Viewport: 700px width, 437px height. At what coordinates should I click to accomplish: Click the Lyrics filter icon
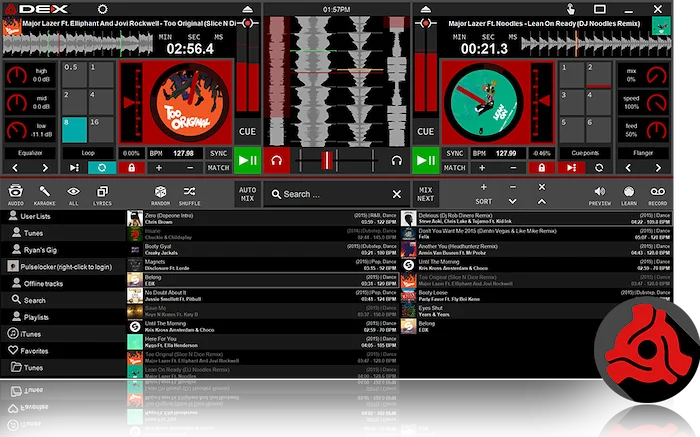(102, 191)
